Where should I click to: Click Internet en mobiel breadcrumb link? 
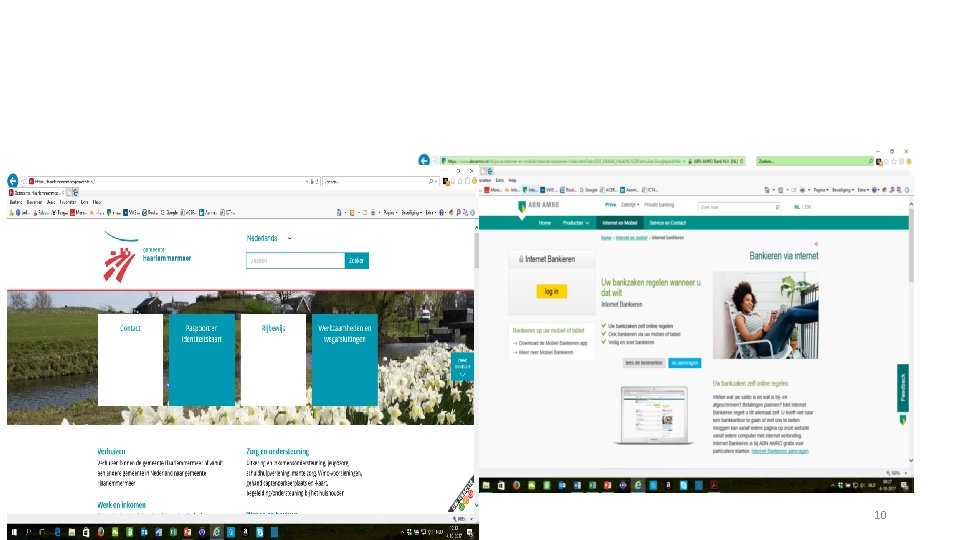[631, 238]
